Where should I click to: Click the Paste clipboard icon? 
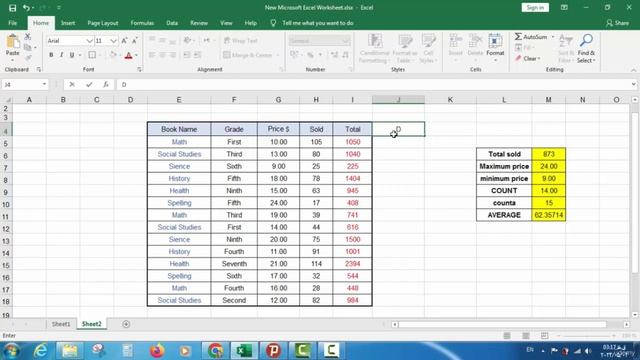[x=13, y=41]
